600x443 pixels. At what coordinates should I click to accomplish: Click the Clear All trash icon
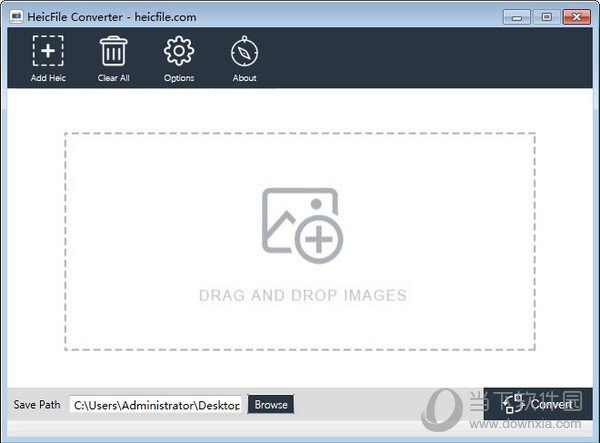[113, 51]
